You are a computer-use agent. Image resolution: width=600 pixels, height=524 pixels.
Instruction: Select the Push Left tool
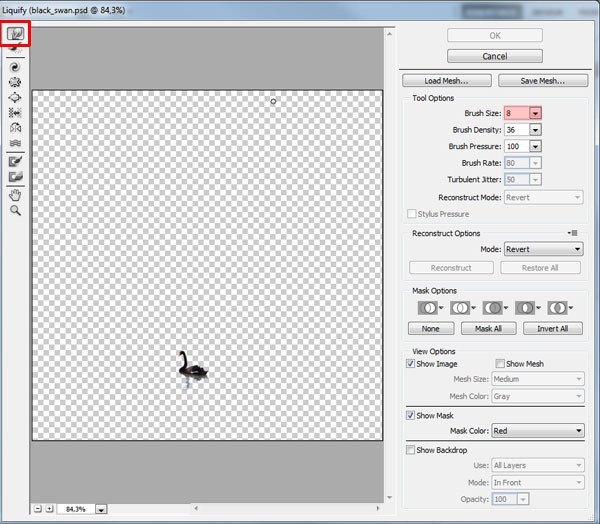15,113
